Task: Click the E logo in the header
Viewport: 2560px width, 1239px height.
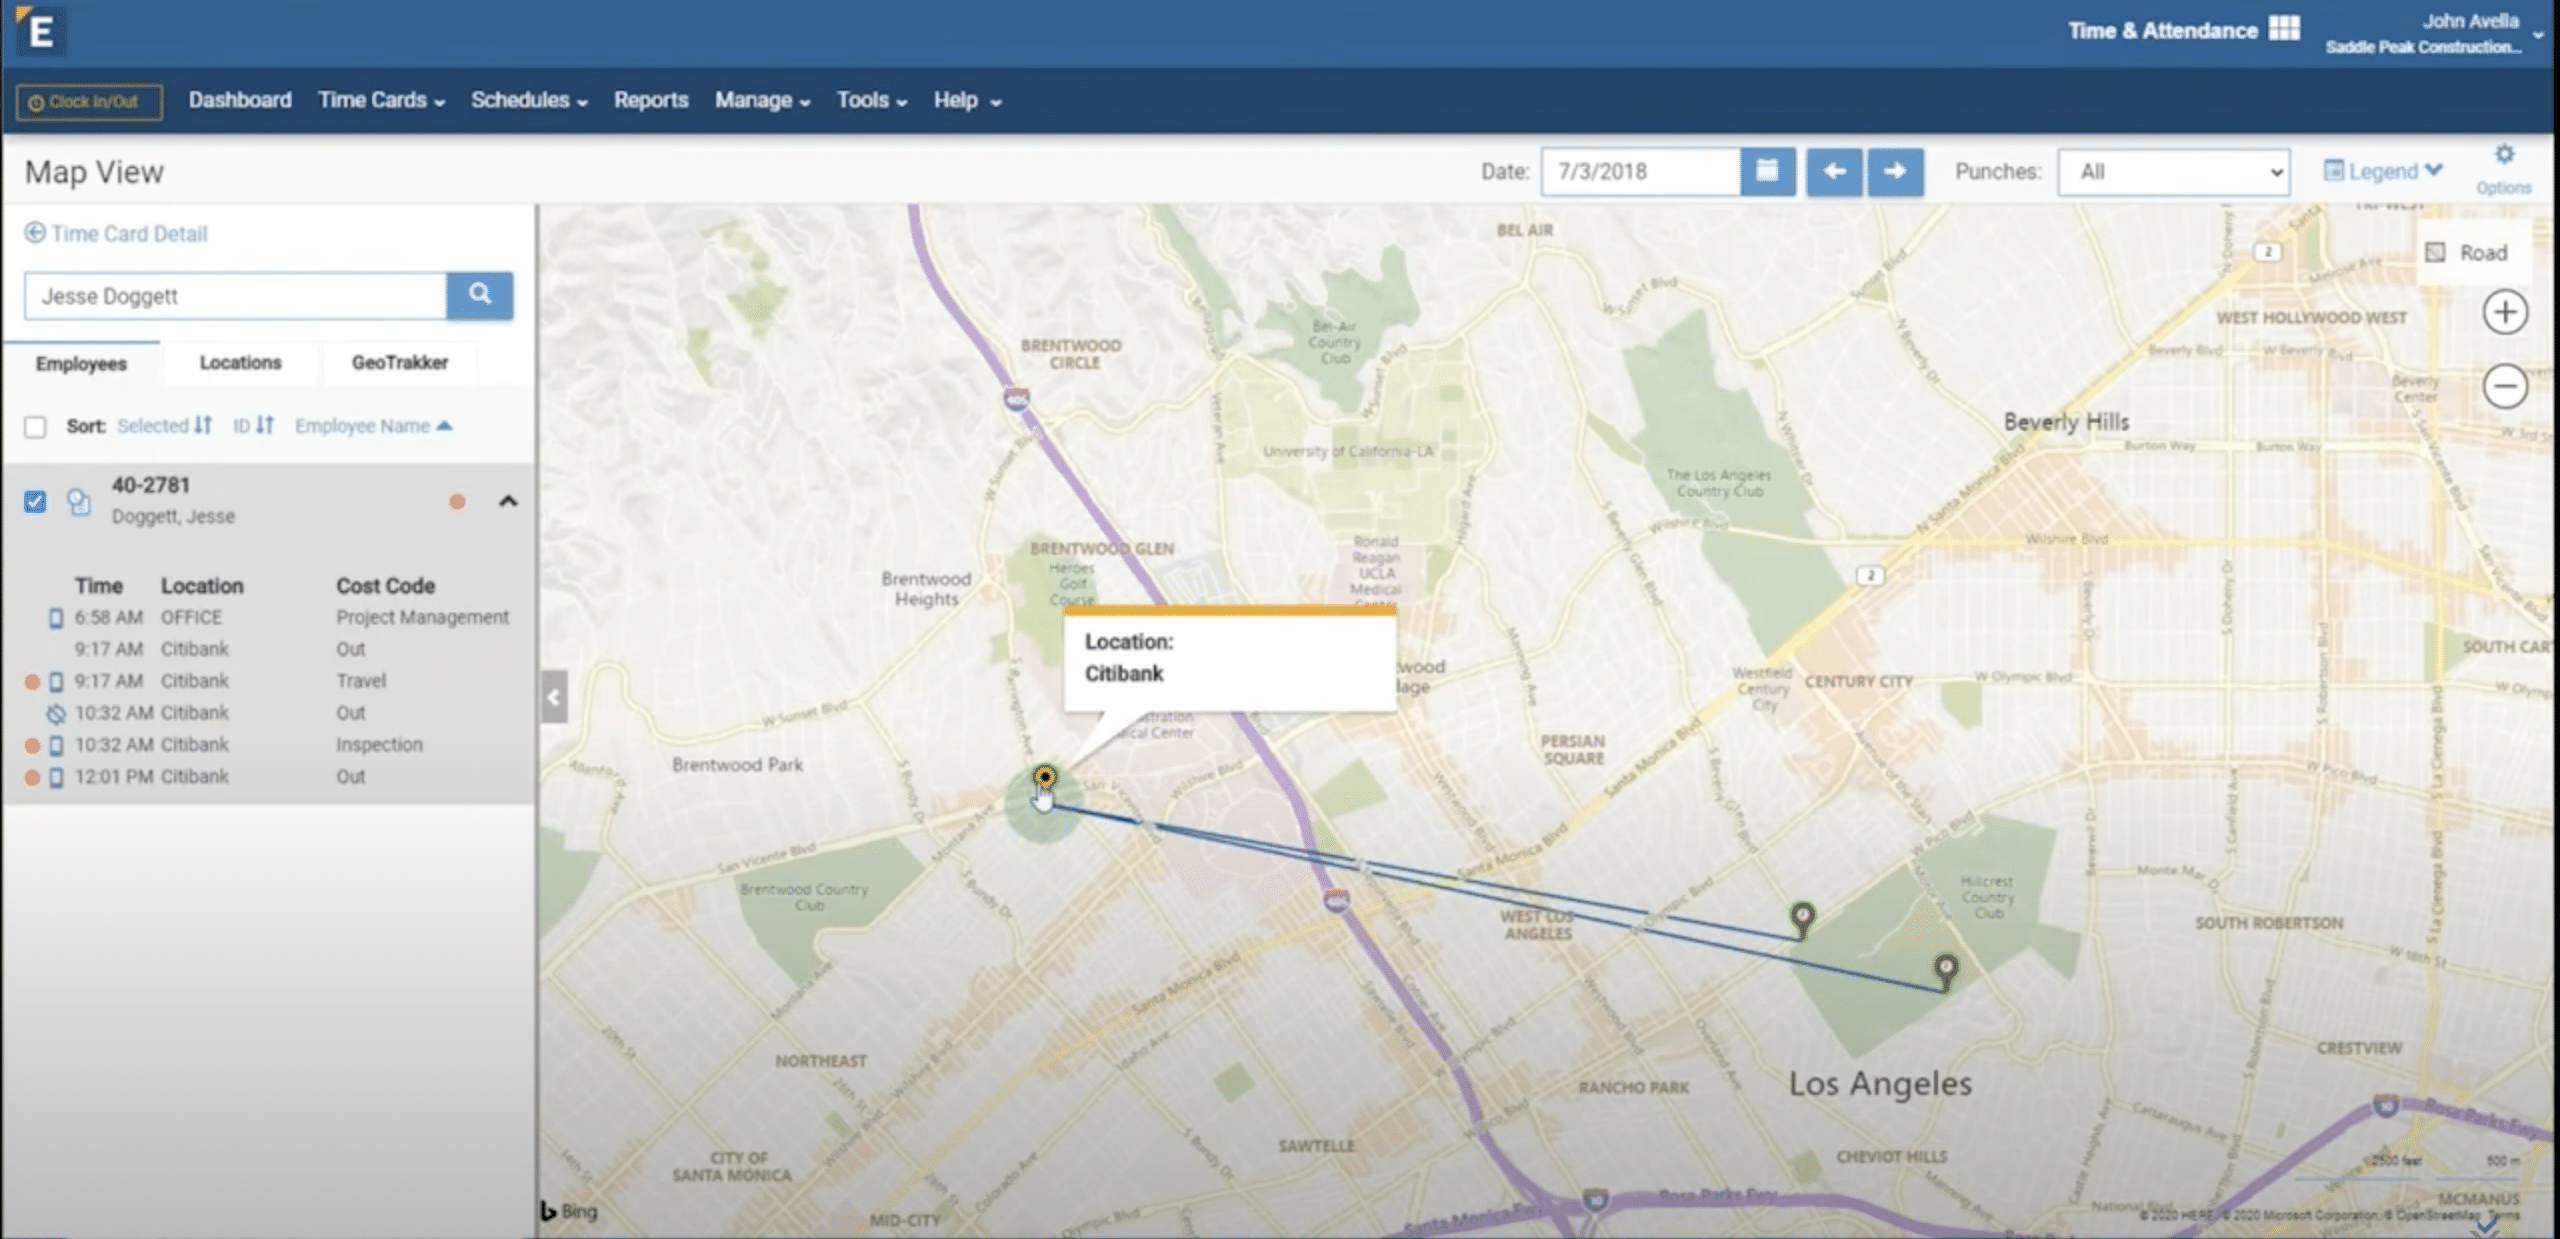Action: (x=40, y=31)
